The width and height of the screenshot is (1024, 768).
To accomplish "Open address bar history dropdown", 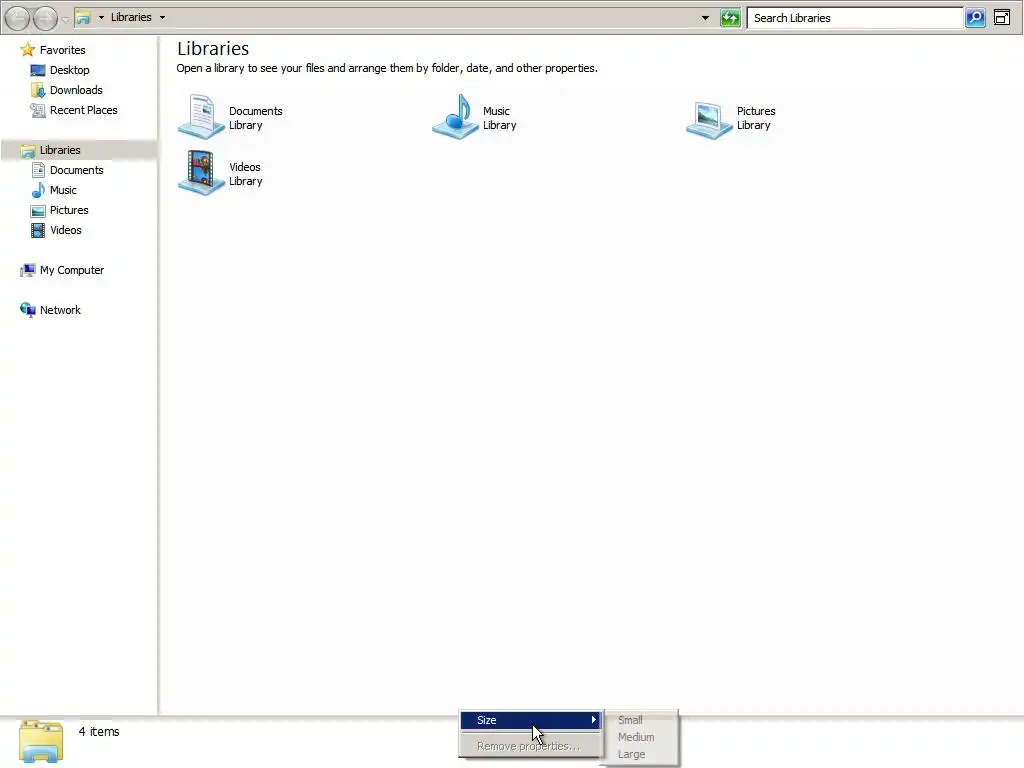I will coord(705,18).
